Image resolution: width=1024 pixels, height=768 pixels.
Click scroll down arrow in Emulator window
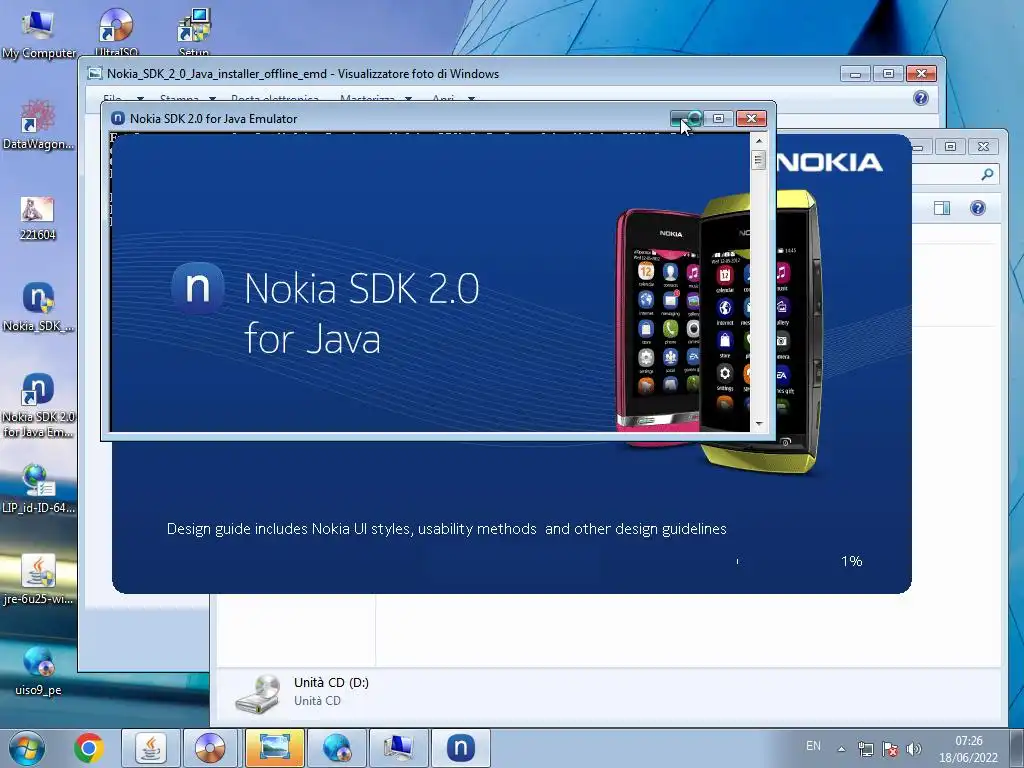(x=758, y=424)
